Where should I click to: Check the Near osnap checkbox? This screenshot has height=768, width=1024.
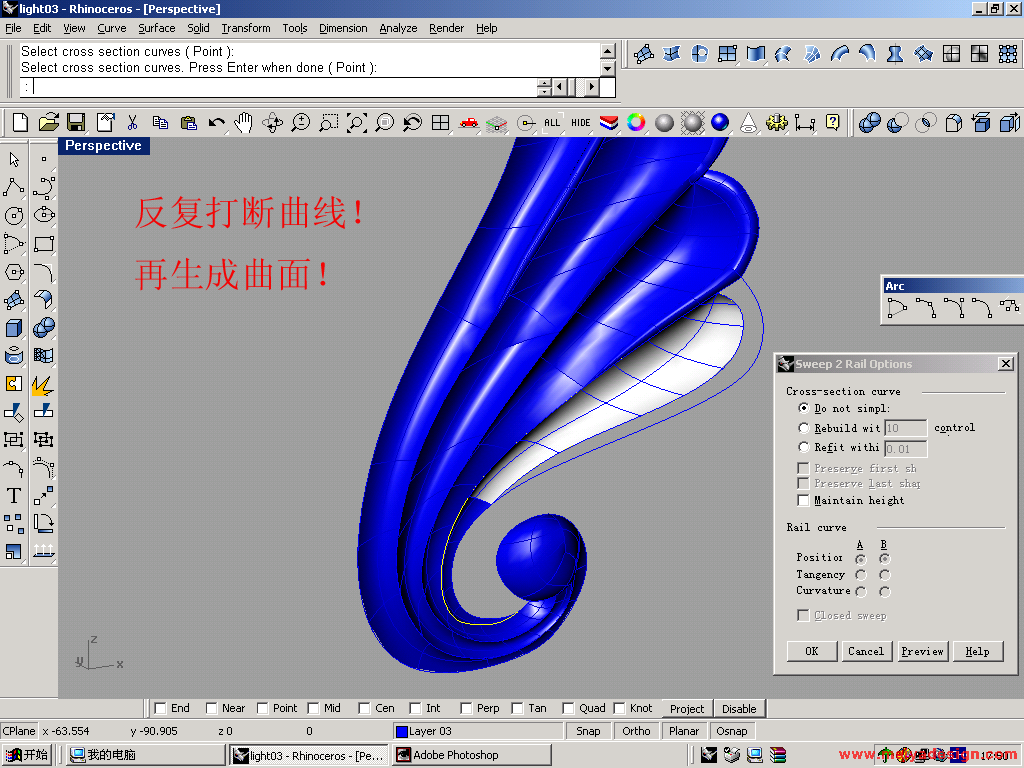pos(212,708)
